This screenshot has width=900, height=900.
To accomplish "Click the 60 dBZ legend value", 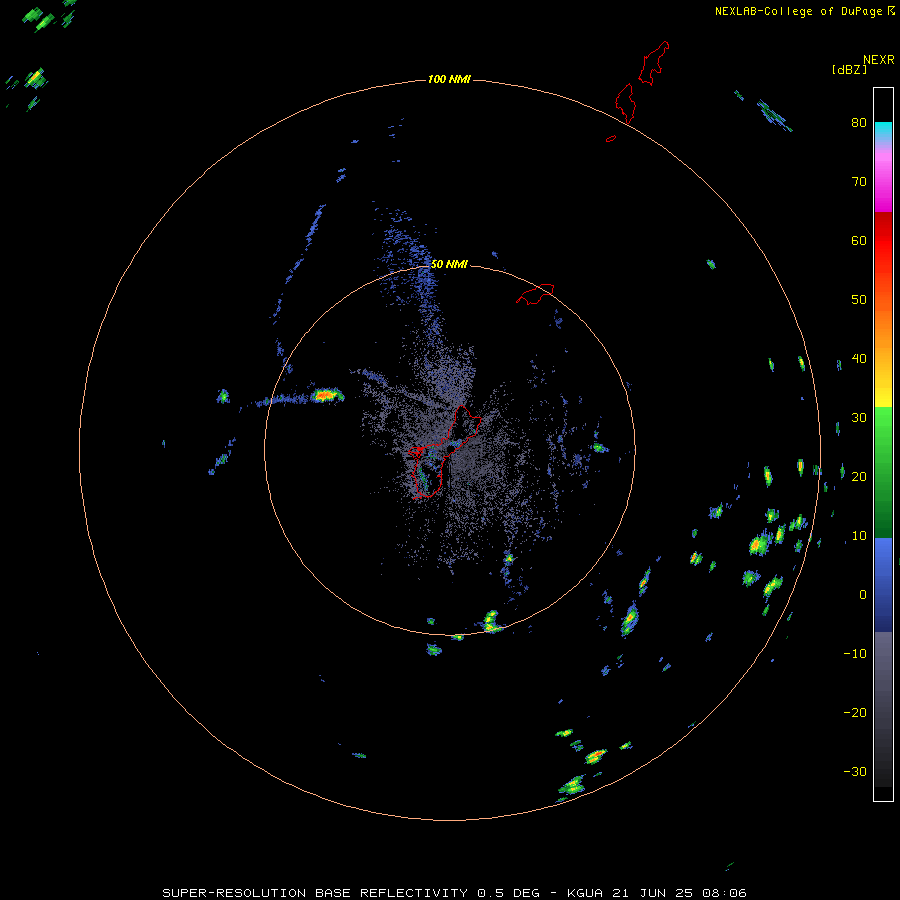I will click(x=859, y=241).
